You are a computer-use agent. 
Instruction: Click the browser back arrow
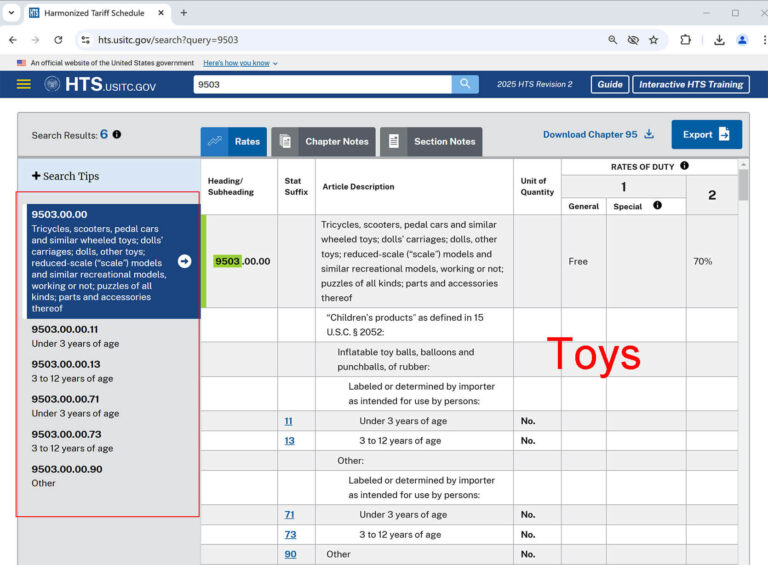(13, 40)
